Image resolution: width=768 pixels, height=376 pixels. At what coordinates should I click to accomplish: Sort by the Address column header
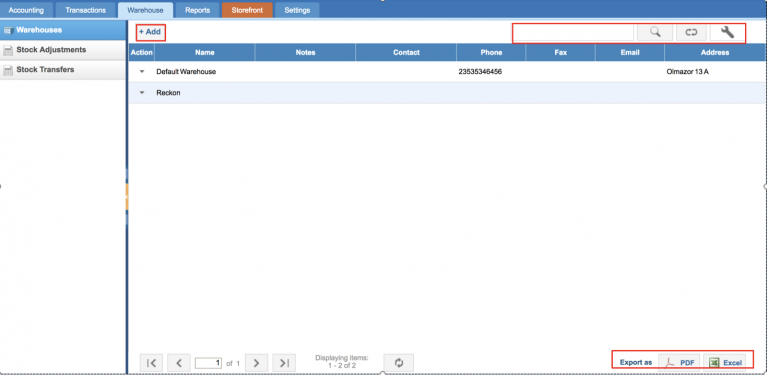pos(716,52)
